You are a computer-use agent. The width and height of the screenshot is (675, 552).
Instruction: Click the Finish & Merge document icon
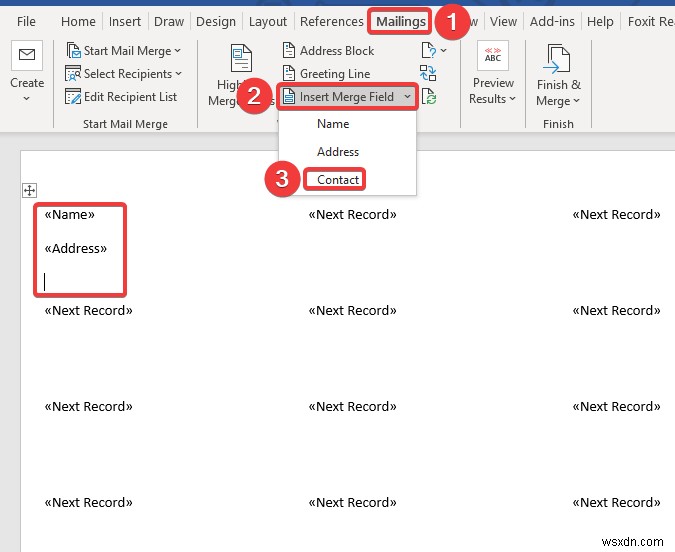point(557,58)
